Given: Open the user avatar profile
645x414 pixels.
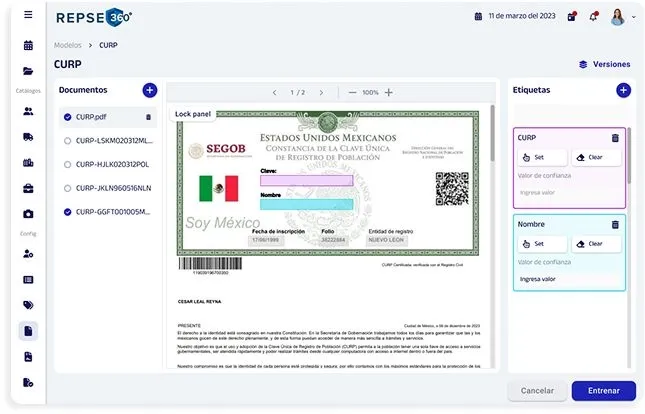Looking at the screenshot, I should pyautogui.click(x=617, y=17).
